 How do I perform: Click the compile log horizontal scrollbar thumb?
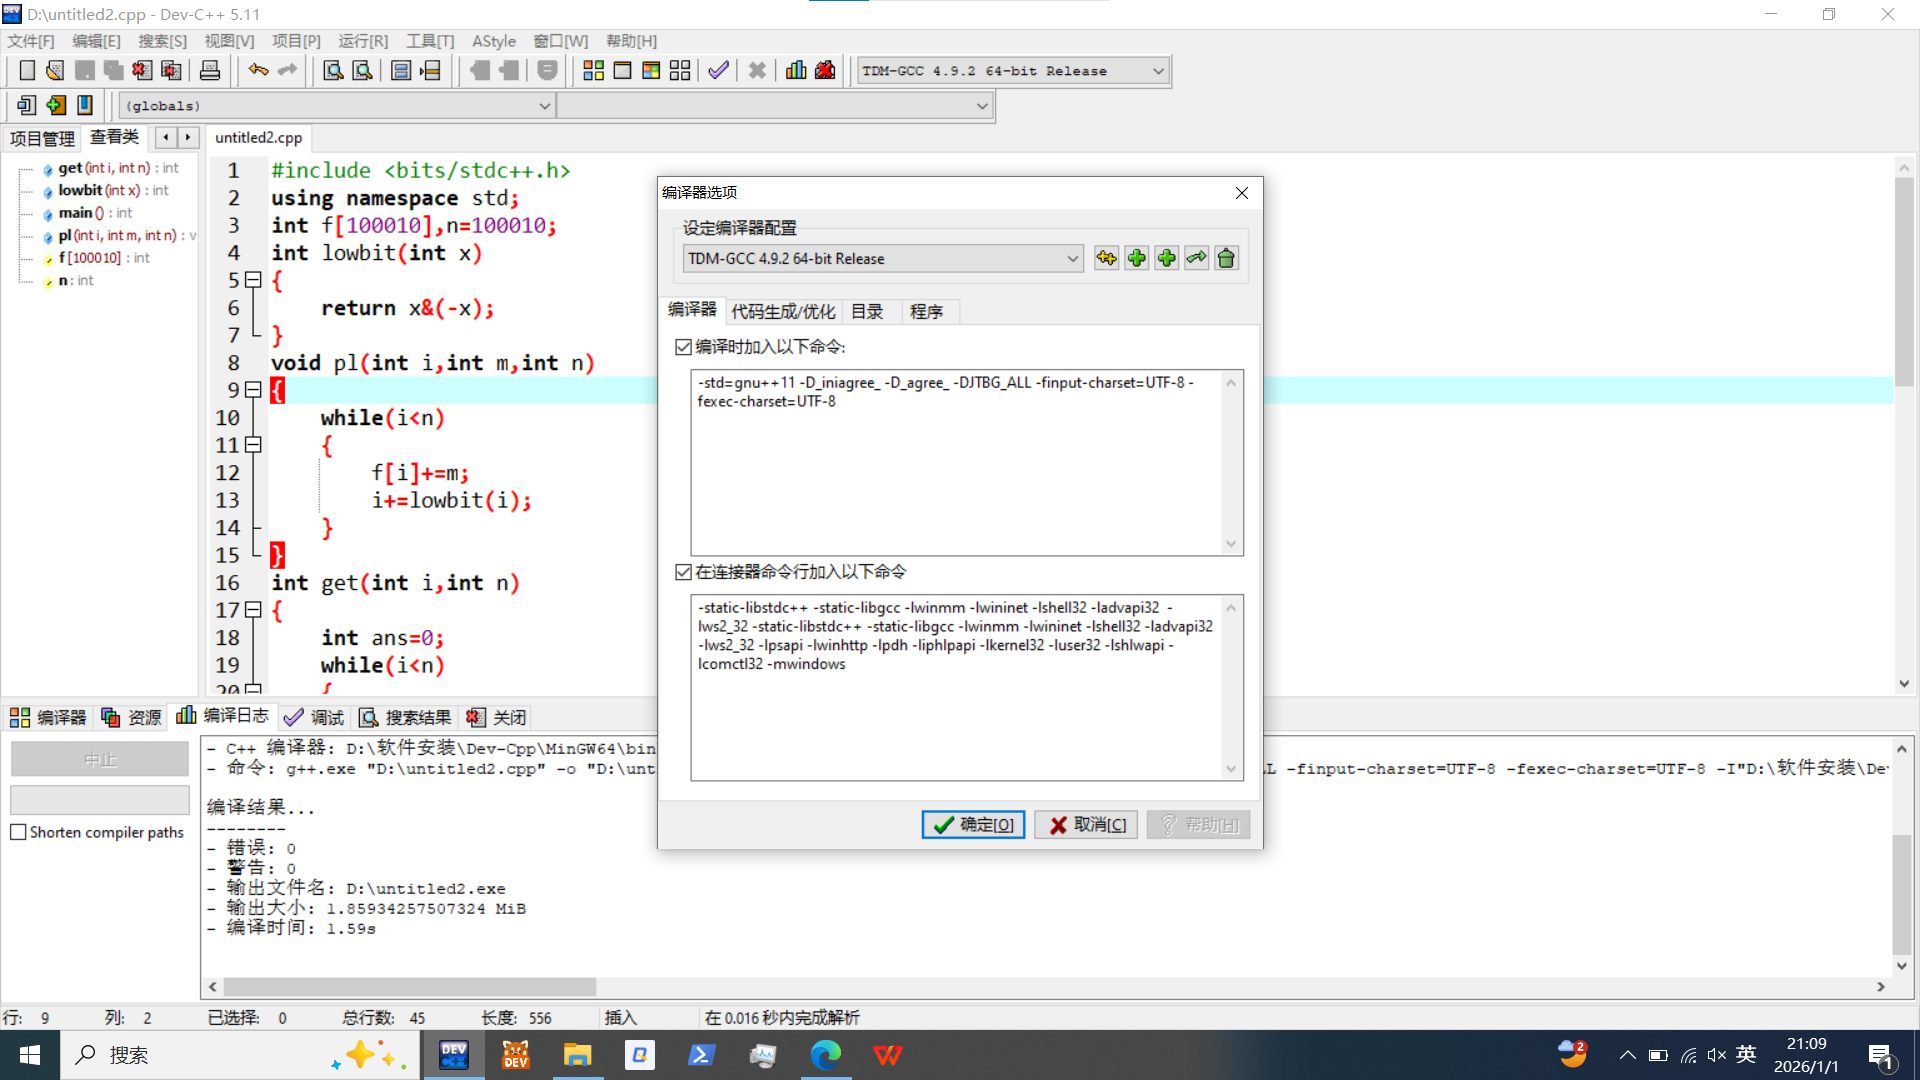click(410, 987)
